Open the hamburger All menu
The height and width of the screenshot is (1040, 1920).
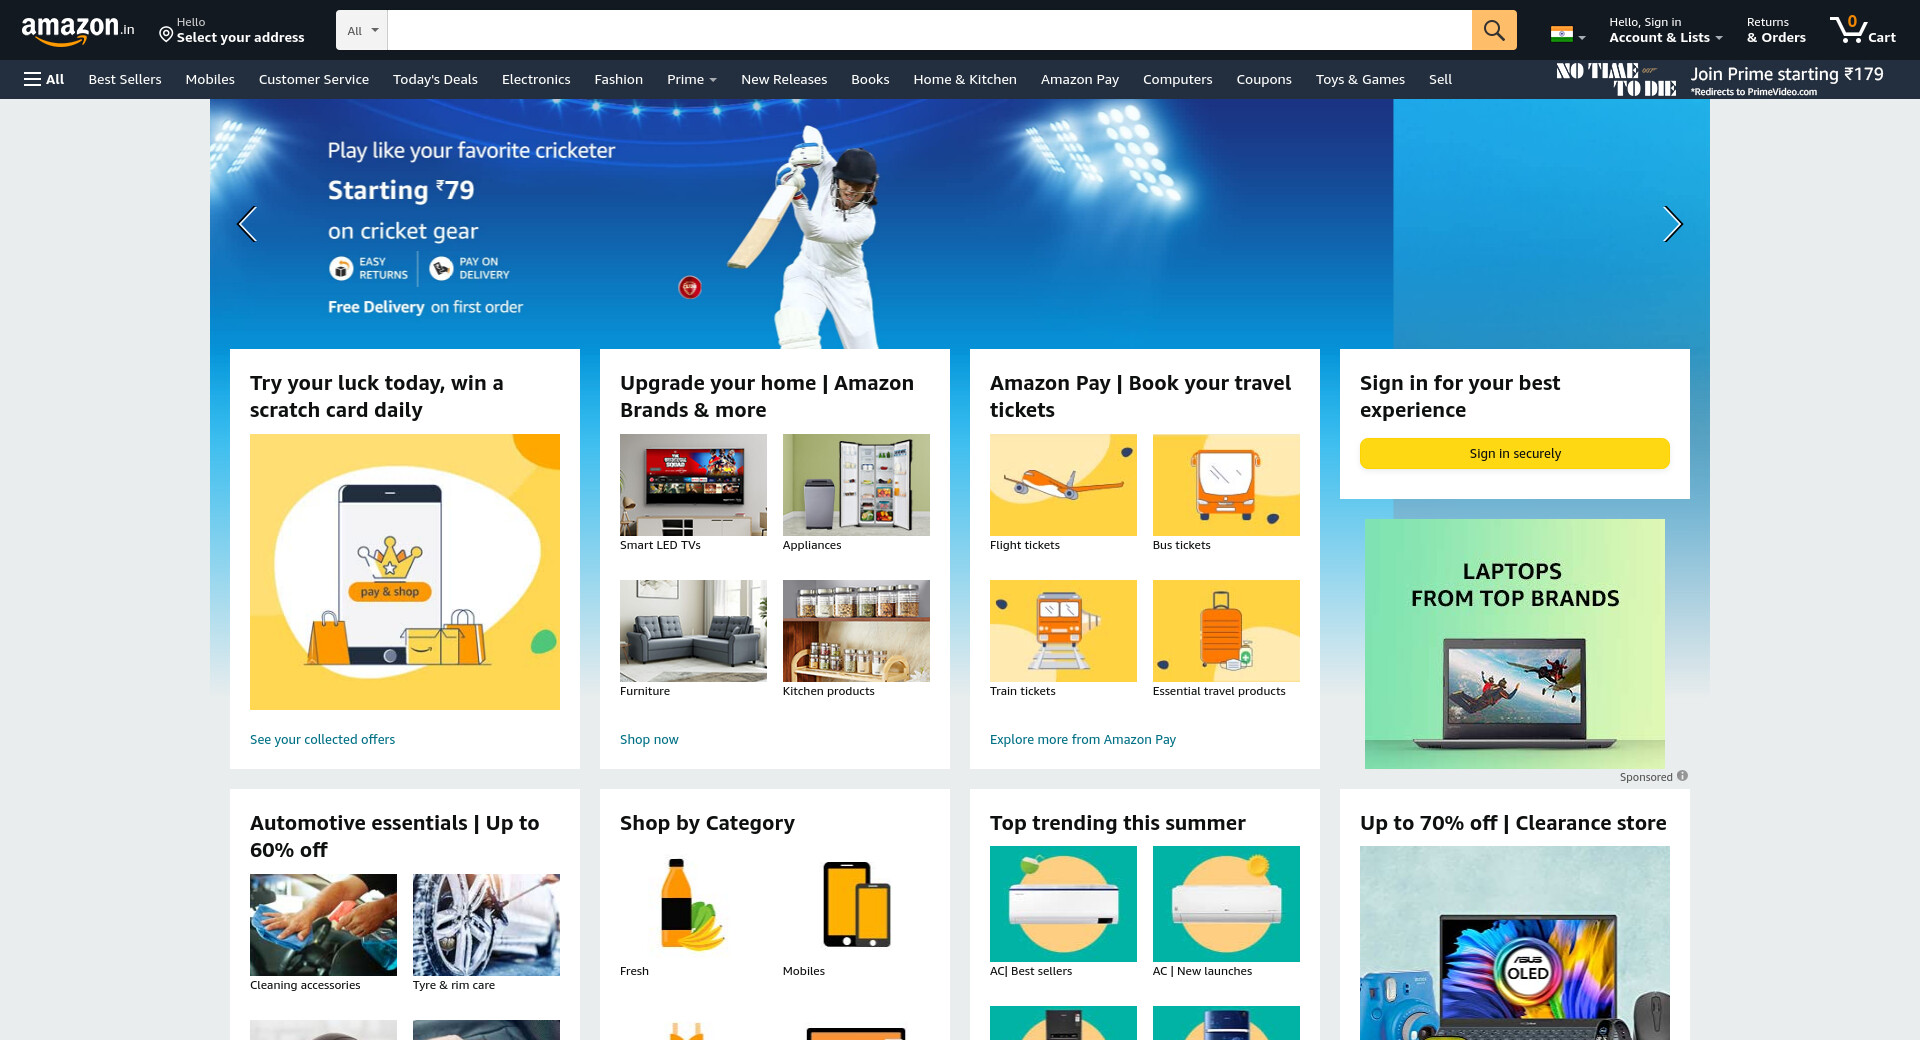pos(44,79)
